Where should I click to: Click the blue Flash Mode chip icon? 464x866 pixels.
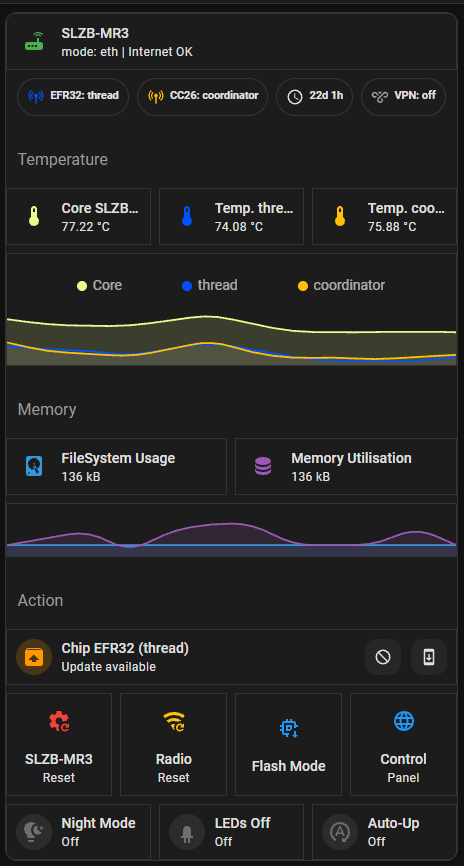[x=288, y=728]
